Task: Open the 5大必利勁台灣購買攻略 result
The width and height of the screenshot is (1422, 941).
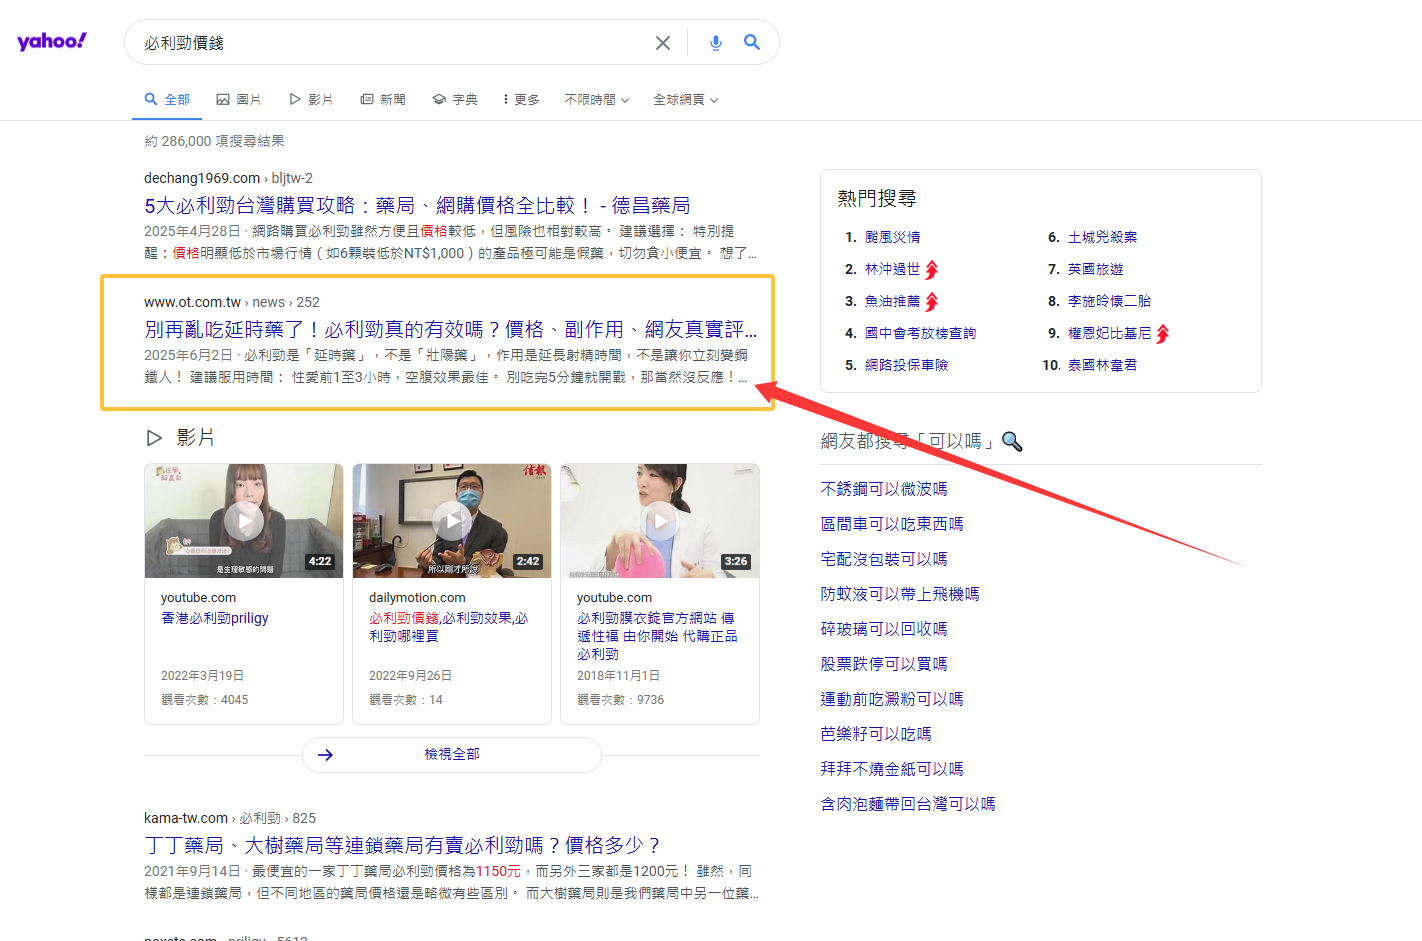Action: point(417,205)
